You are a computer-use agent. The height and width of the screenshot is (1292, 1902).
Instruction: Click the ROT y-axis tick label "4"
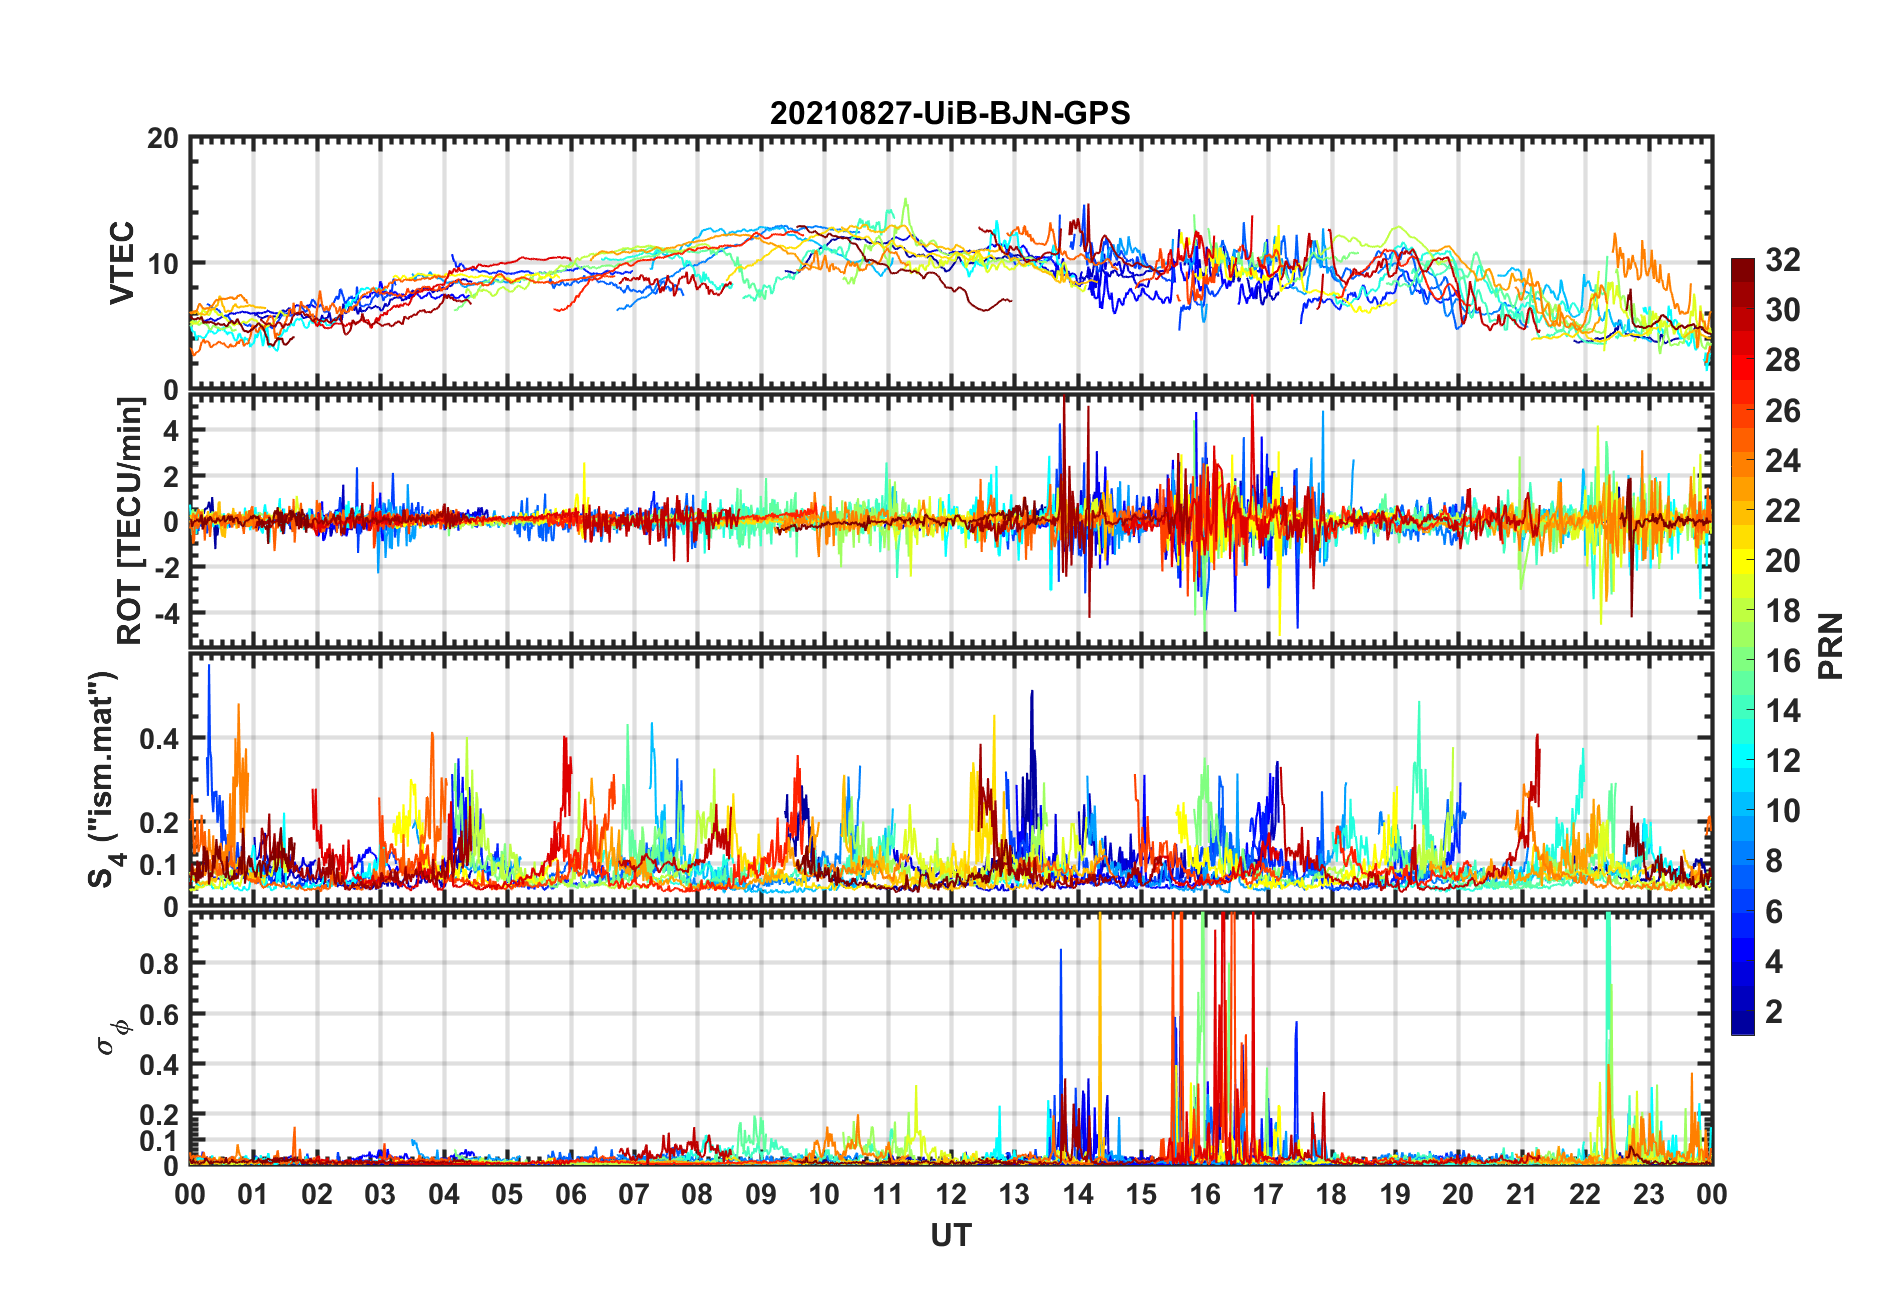coord(171,430)
